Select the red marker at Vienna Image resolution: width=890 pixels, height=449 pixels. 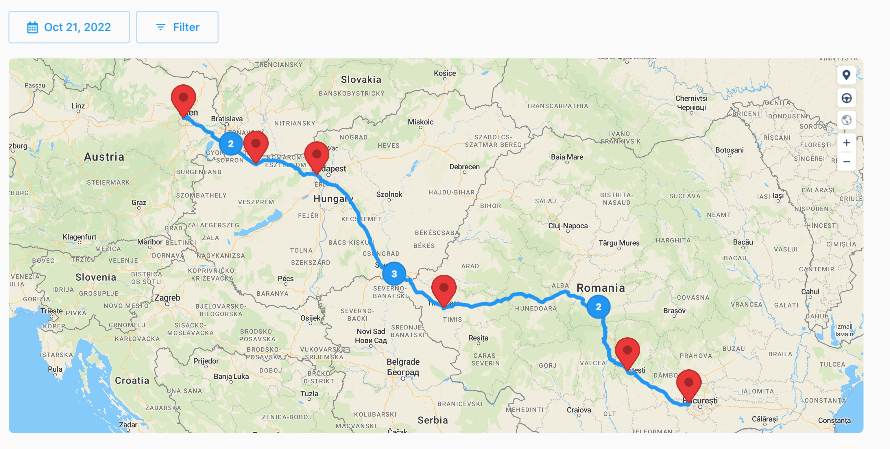(x=183, y=100)
